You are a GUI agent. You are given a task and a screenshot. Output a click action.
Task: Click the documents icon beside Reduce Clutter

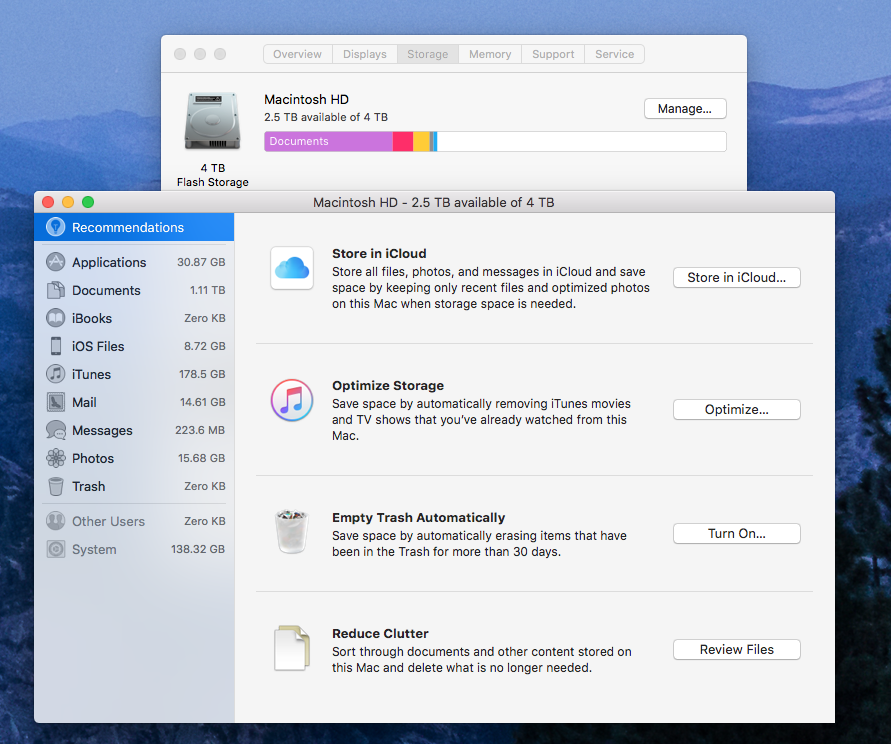pos(292,648)
